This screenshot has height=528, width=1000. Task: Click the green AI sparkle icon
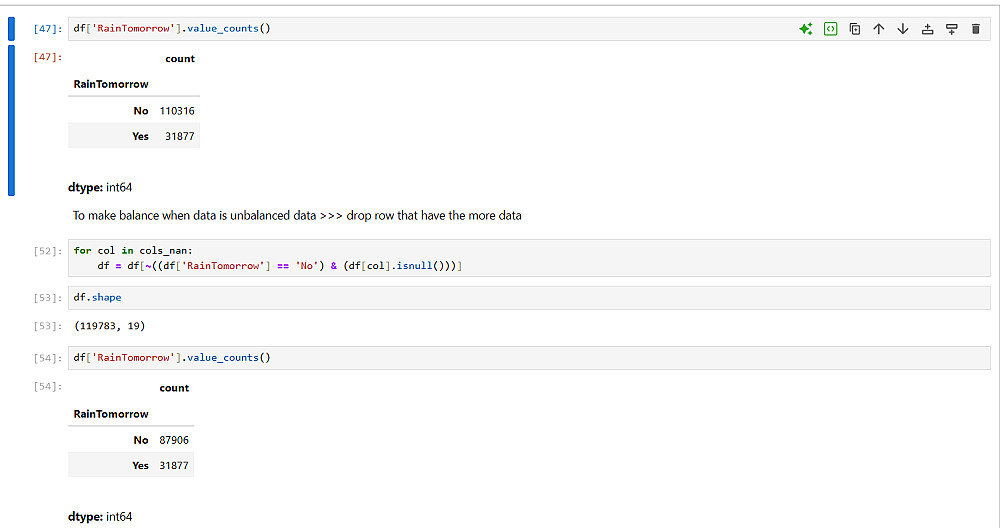click(806, 29)
